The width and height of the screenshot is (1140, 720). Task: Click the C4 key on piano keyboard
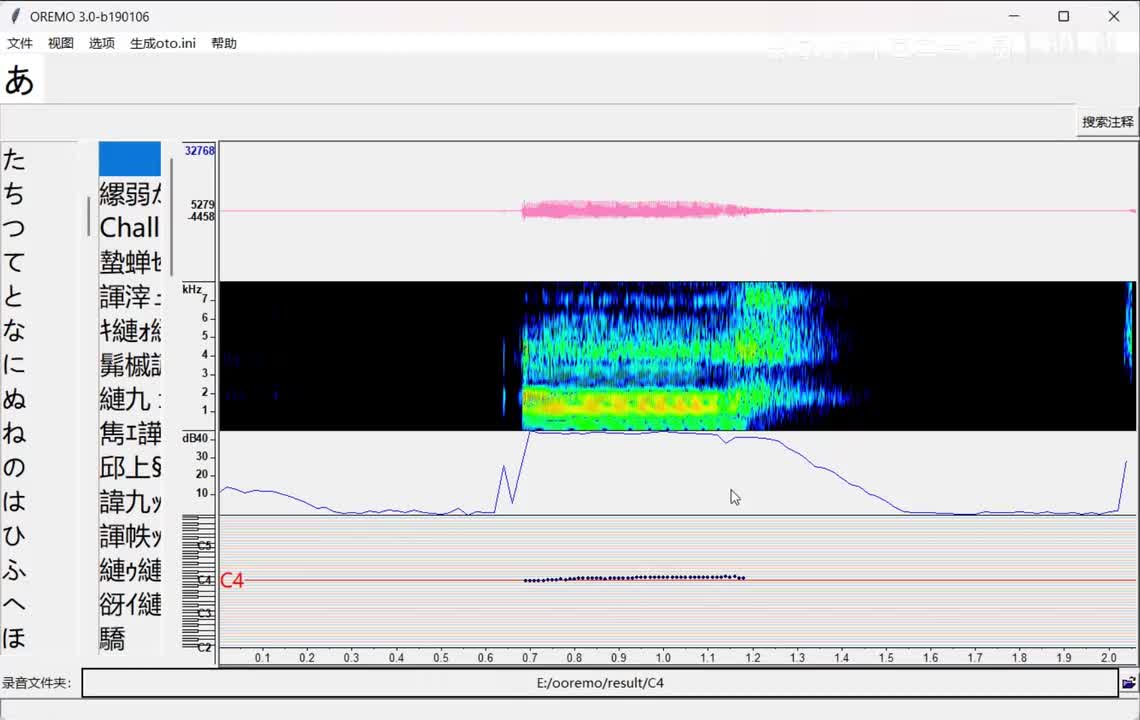coord(205,580)
